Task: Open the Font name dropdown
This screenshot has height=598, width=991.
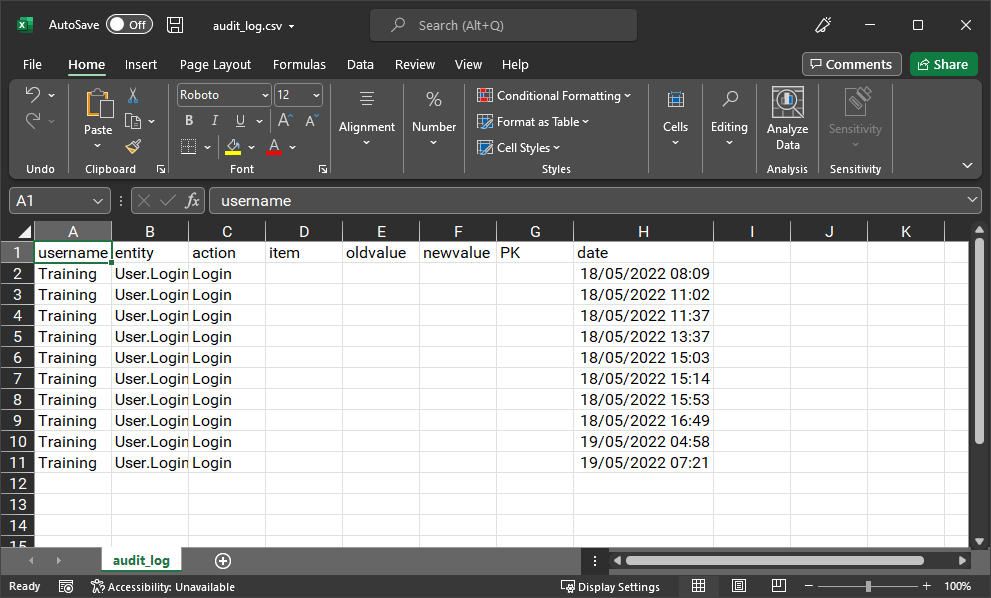Action: pos(265,95)
